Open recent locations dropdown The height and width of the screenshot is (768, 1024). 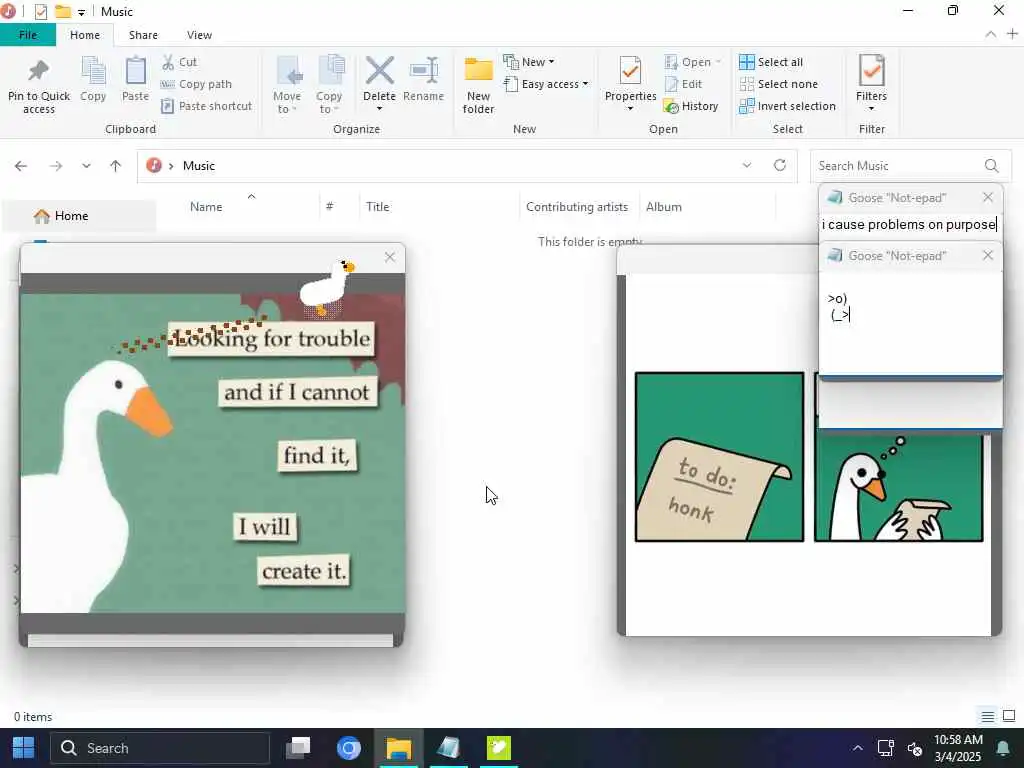tap(86, 166)
